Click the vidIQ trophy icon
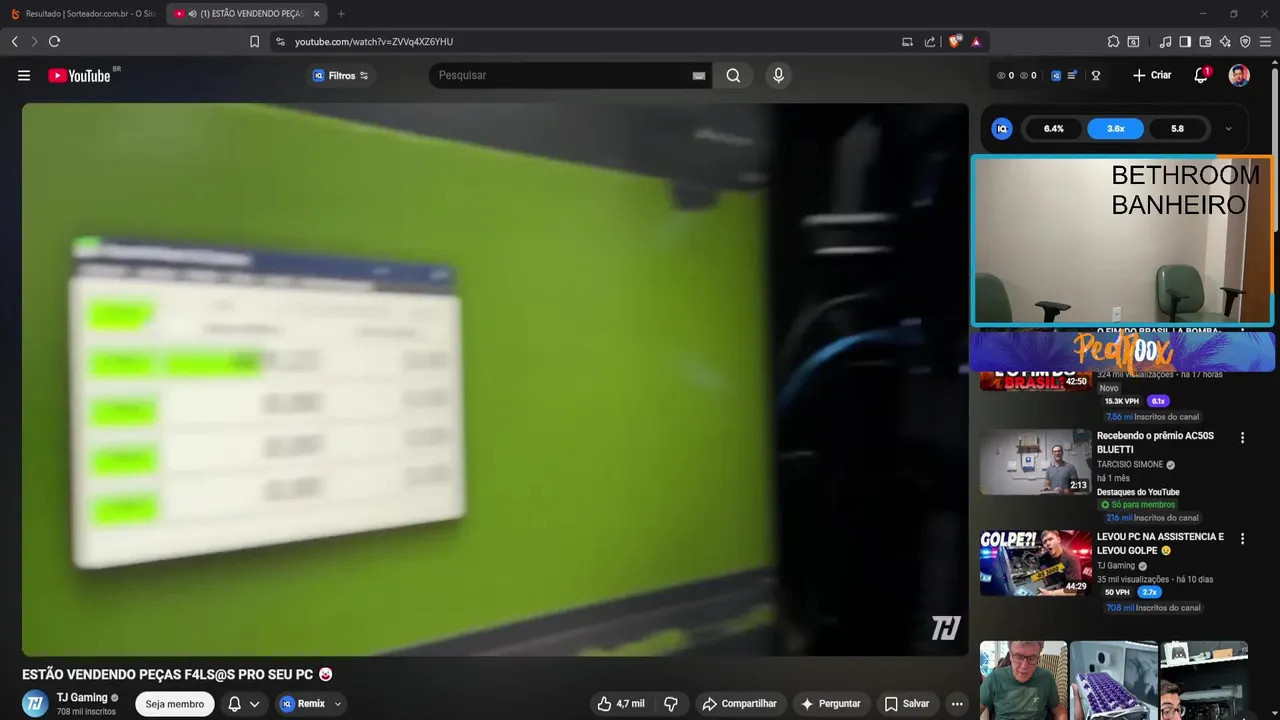 pos(1096,75)
